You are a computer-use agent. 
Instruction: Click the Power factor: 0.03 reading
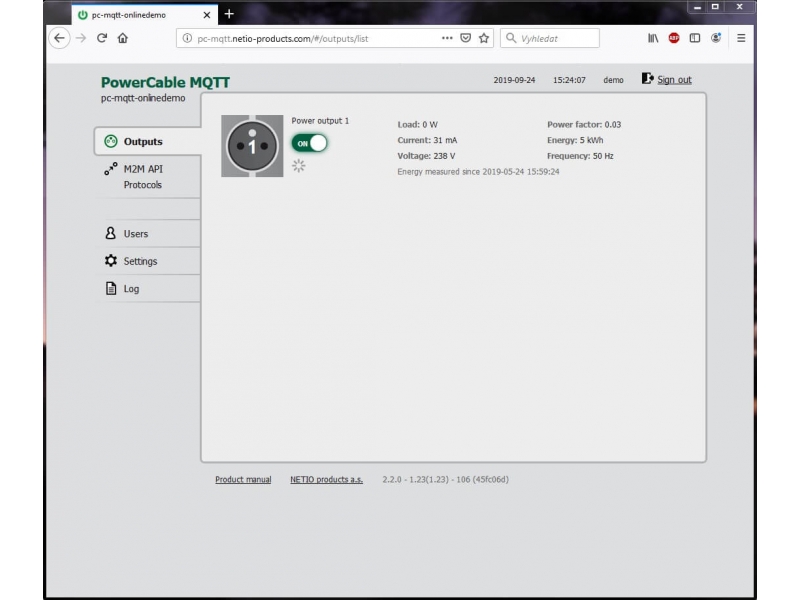(x=584, y=124)
